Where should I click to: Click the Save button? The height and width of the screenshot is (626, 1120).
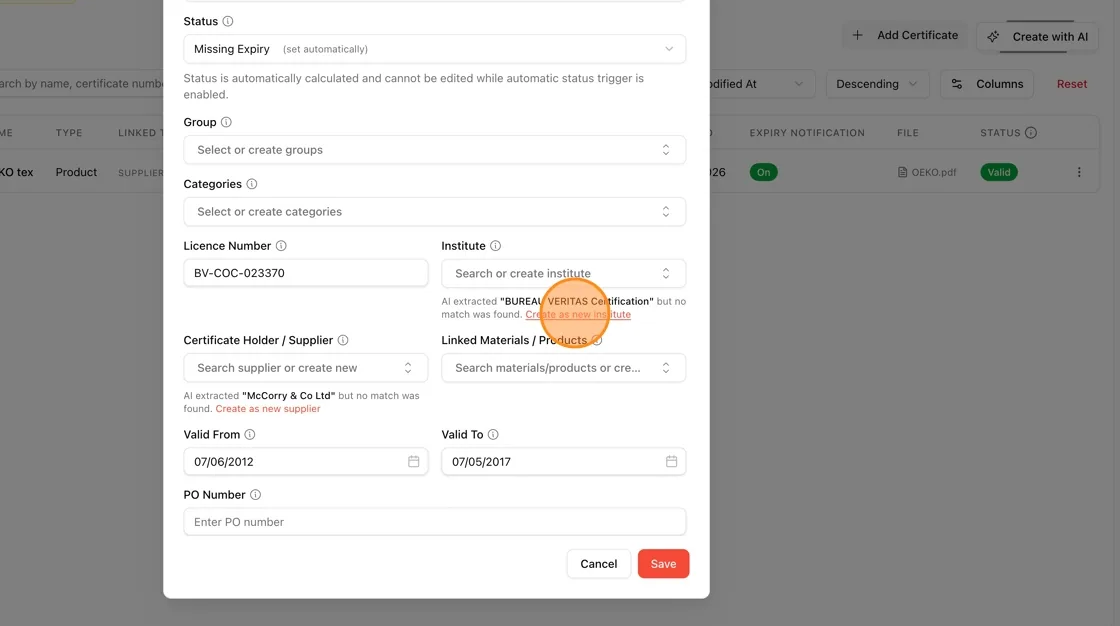click(664, 564)
